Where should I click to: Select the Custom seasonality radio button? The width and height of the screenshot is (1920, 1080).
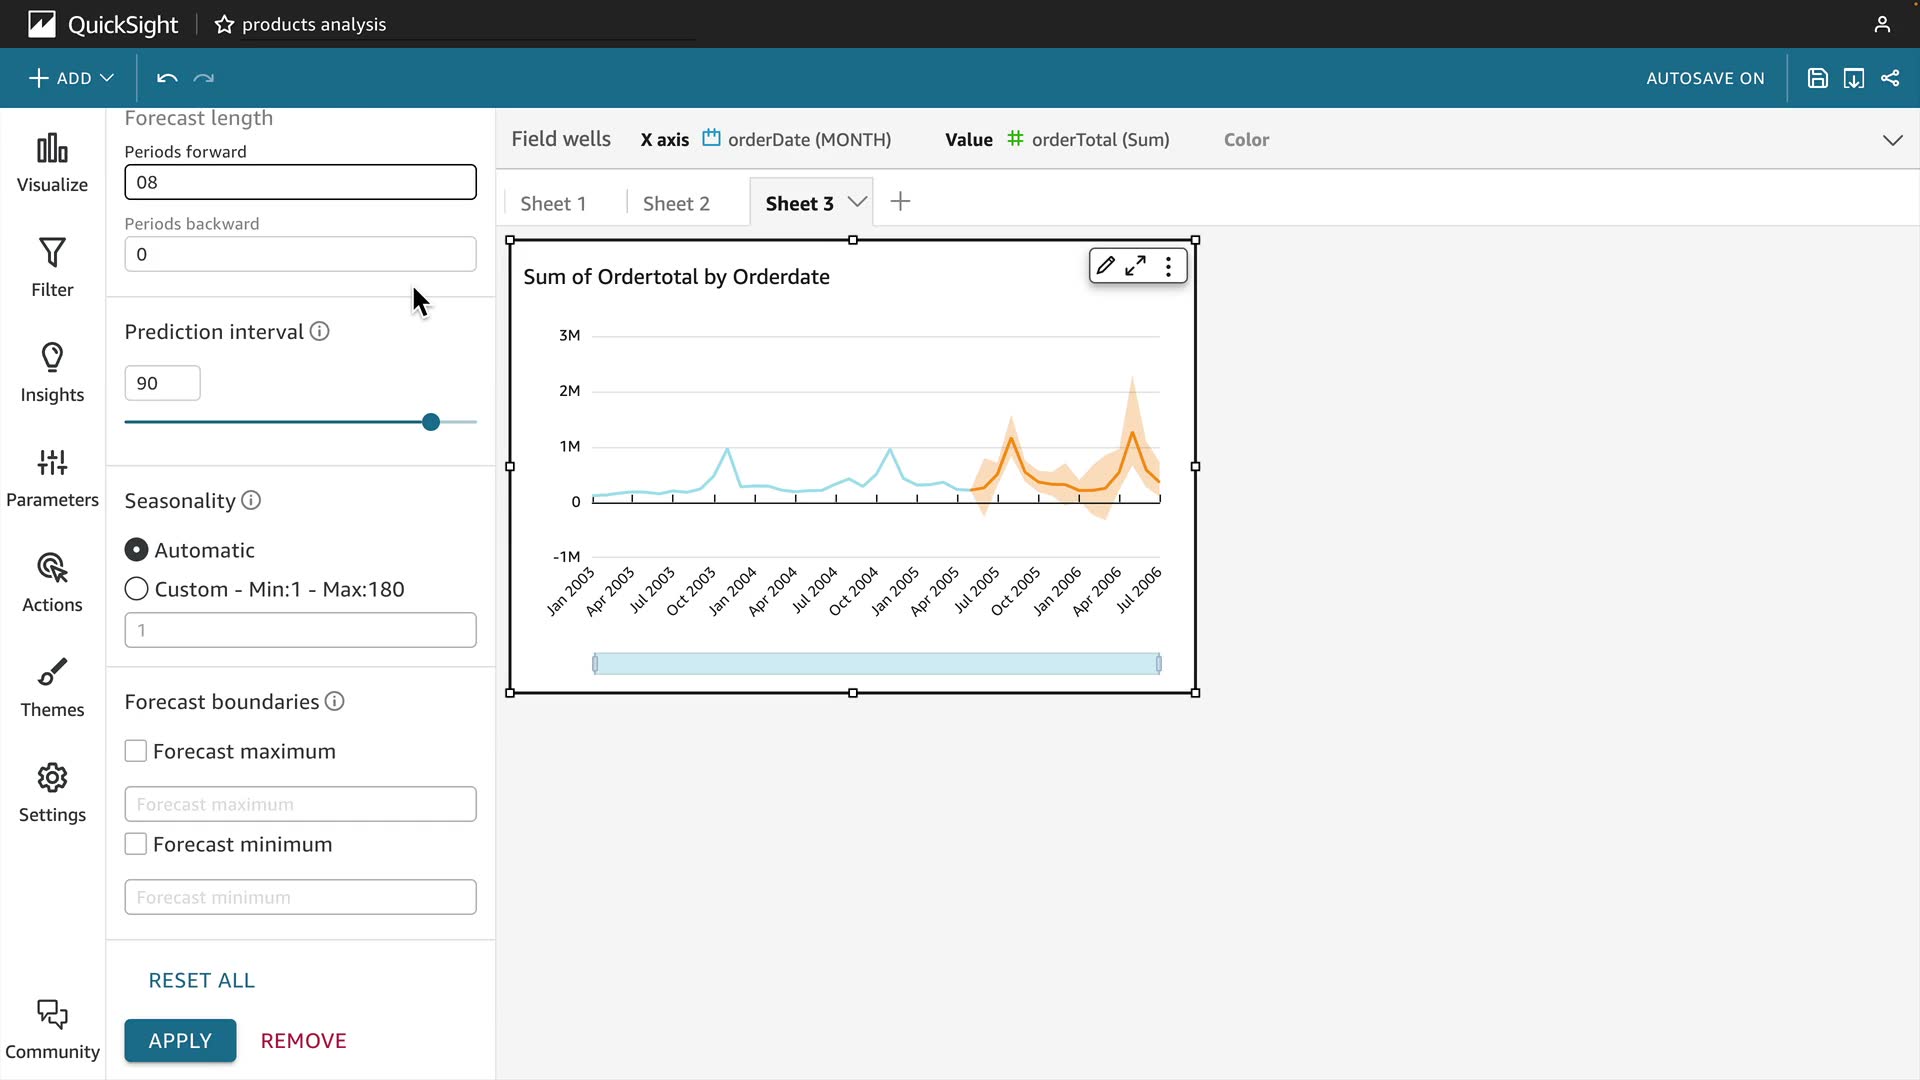pyautogui.click(x=137, y=589)
